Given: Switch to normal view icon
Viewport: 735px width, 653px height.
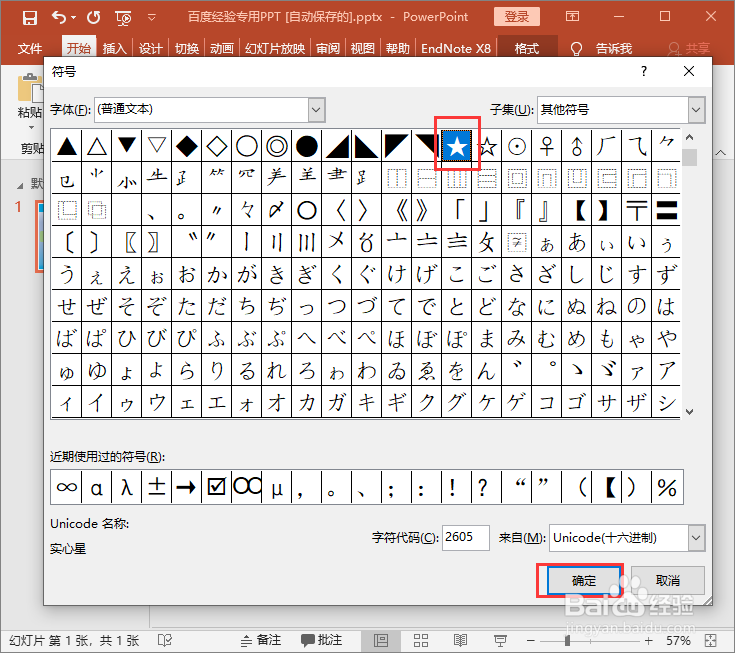Looking at the screenshot, I should pyautogui.click(x=381, y=640).
